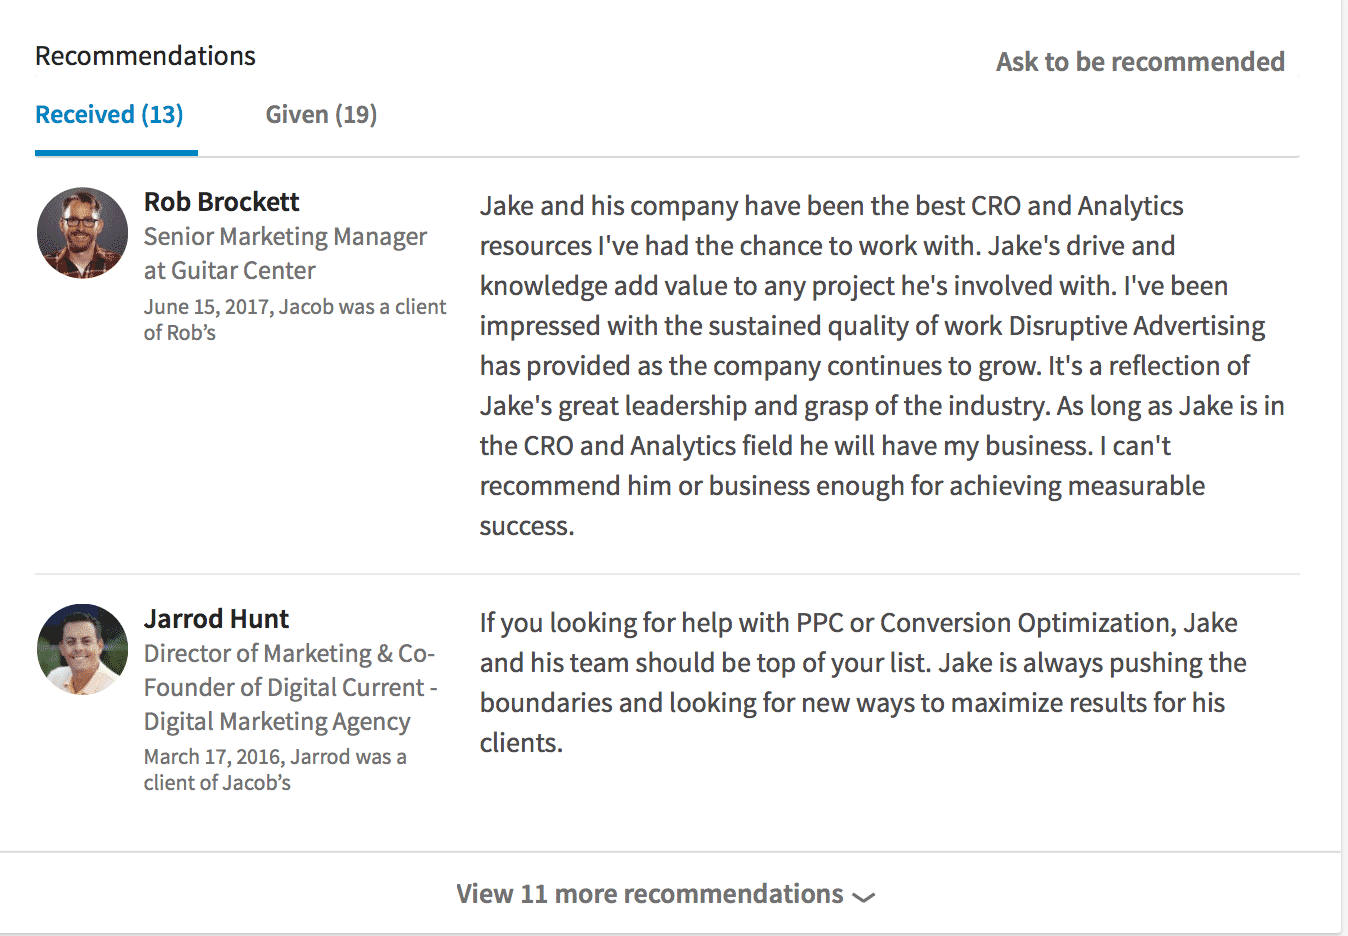This screenshot has width=1348, height=936.
Task: Click the March 17, 2016 relationship note
Action: 274,768
